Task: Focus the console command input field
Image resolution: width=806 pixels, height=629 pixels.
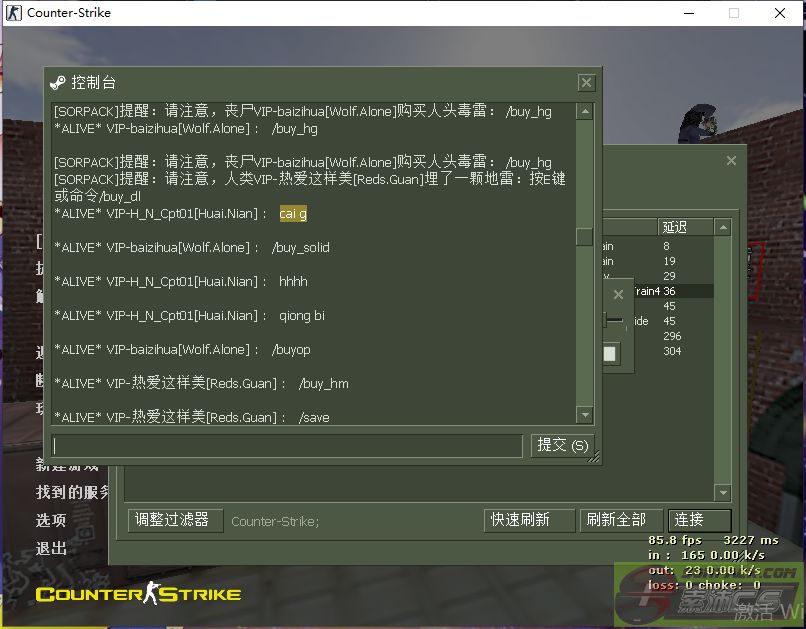Action: pos(287,446)
